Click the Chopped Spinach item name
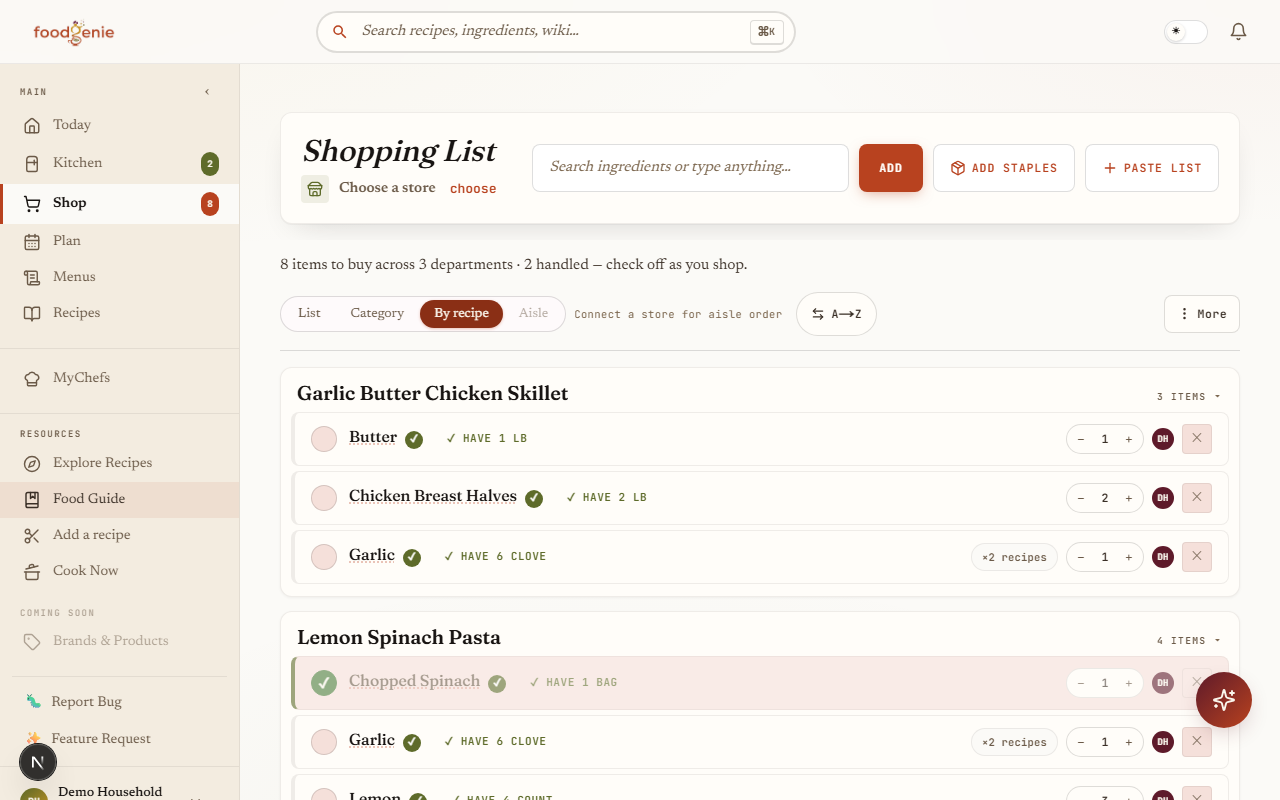The image size is (1280, 800). [x=414, y=681]
